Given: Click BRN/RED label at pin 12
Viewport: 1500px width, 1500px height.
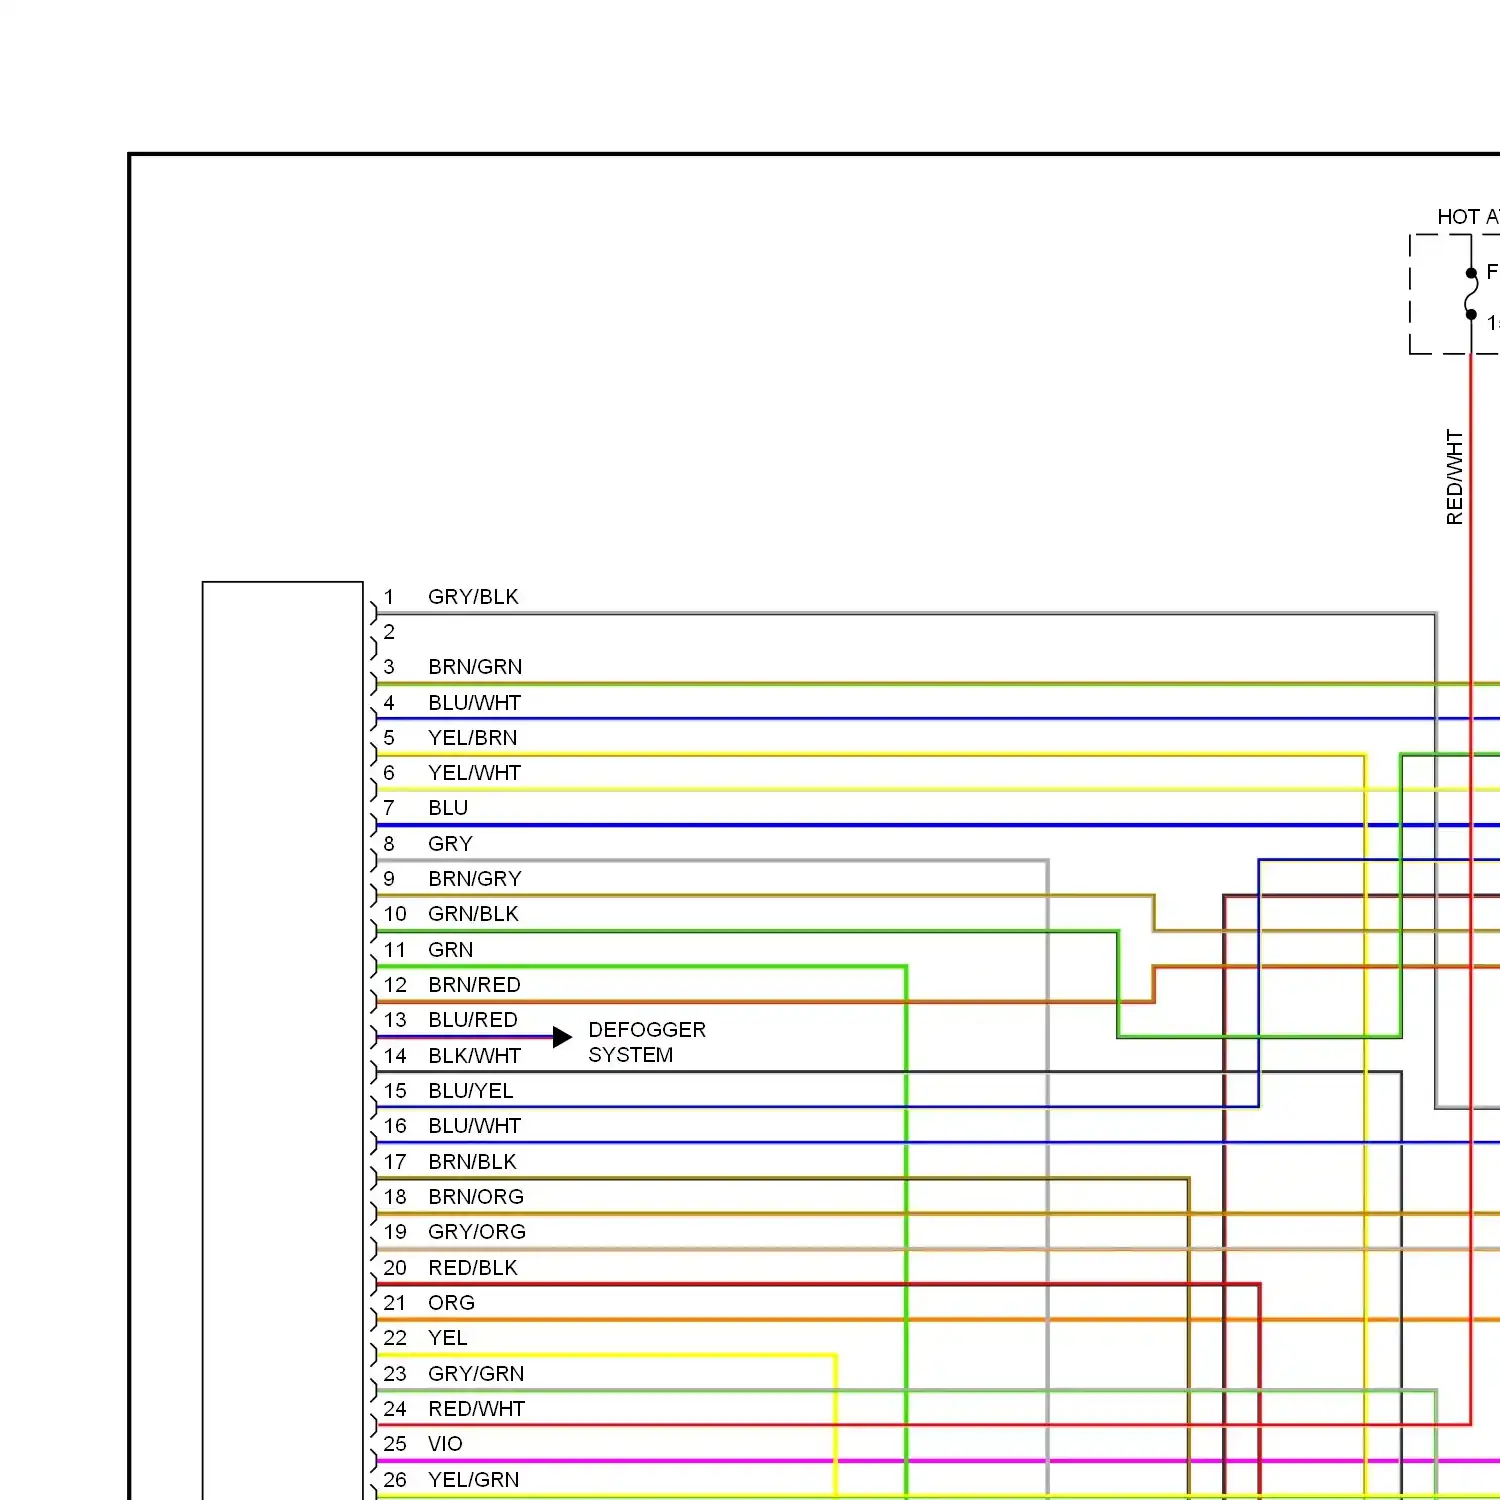Looking at the screenshot, I should tap(474, 985).
